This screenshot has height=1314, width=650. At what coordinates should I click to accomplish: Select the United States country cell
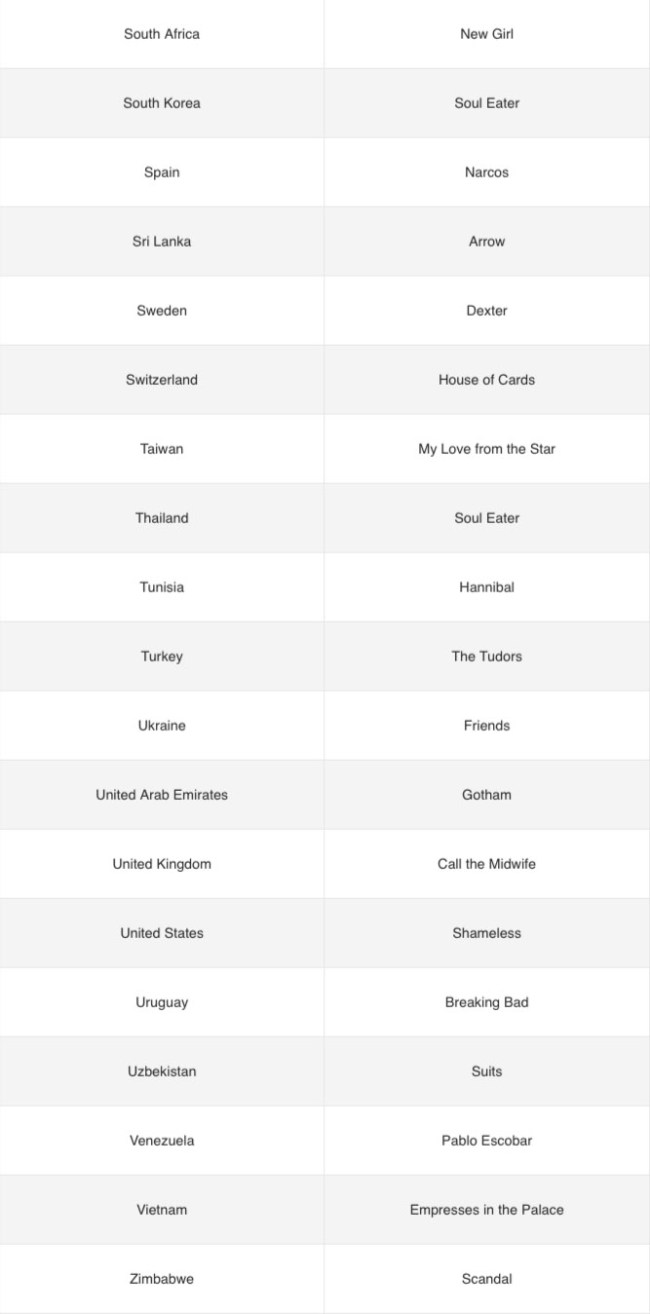[162, 933]
